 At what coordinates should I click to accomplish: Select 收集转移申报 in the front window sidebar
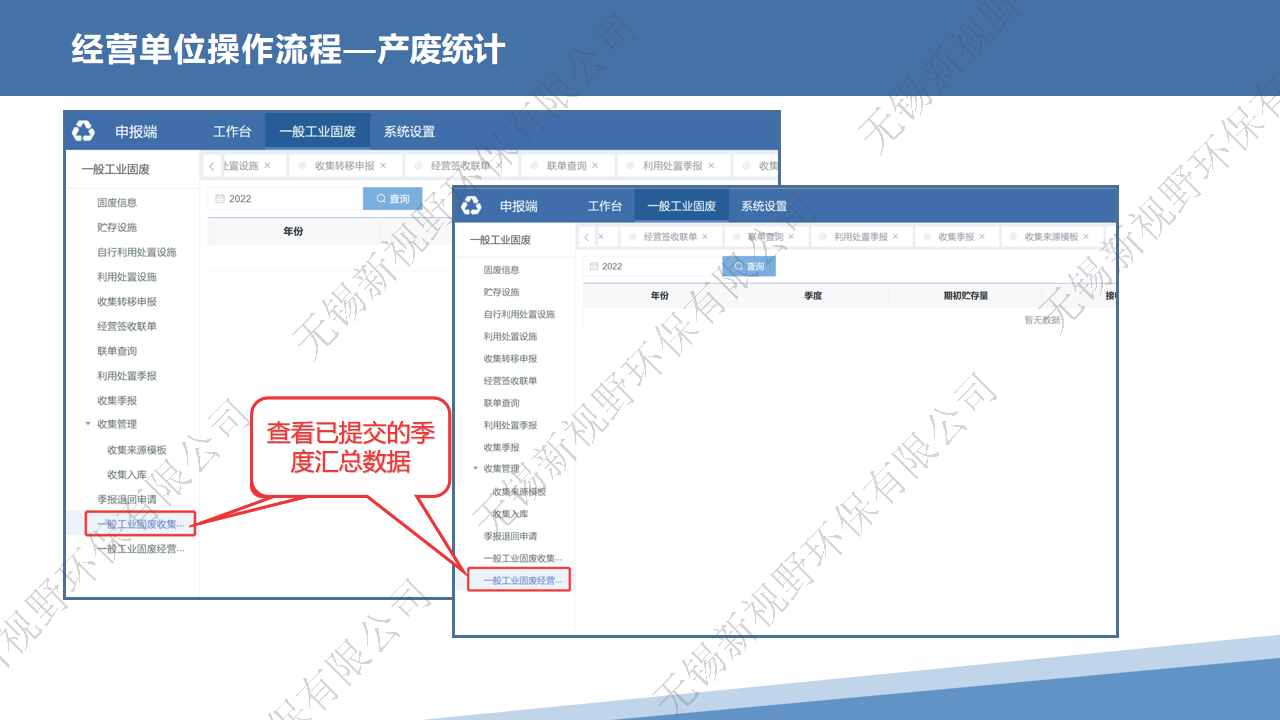click(511, 359)
